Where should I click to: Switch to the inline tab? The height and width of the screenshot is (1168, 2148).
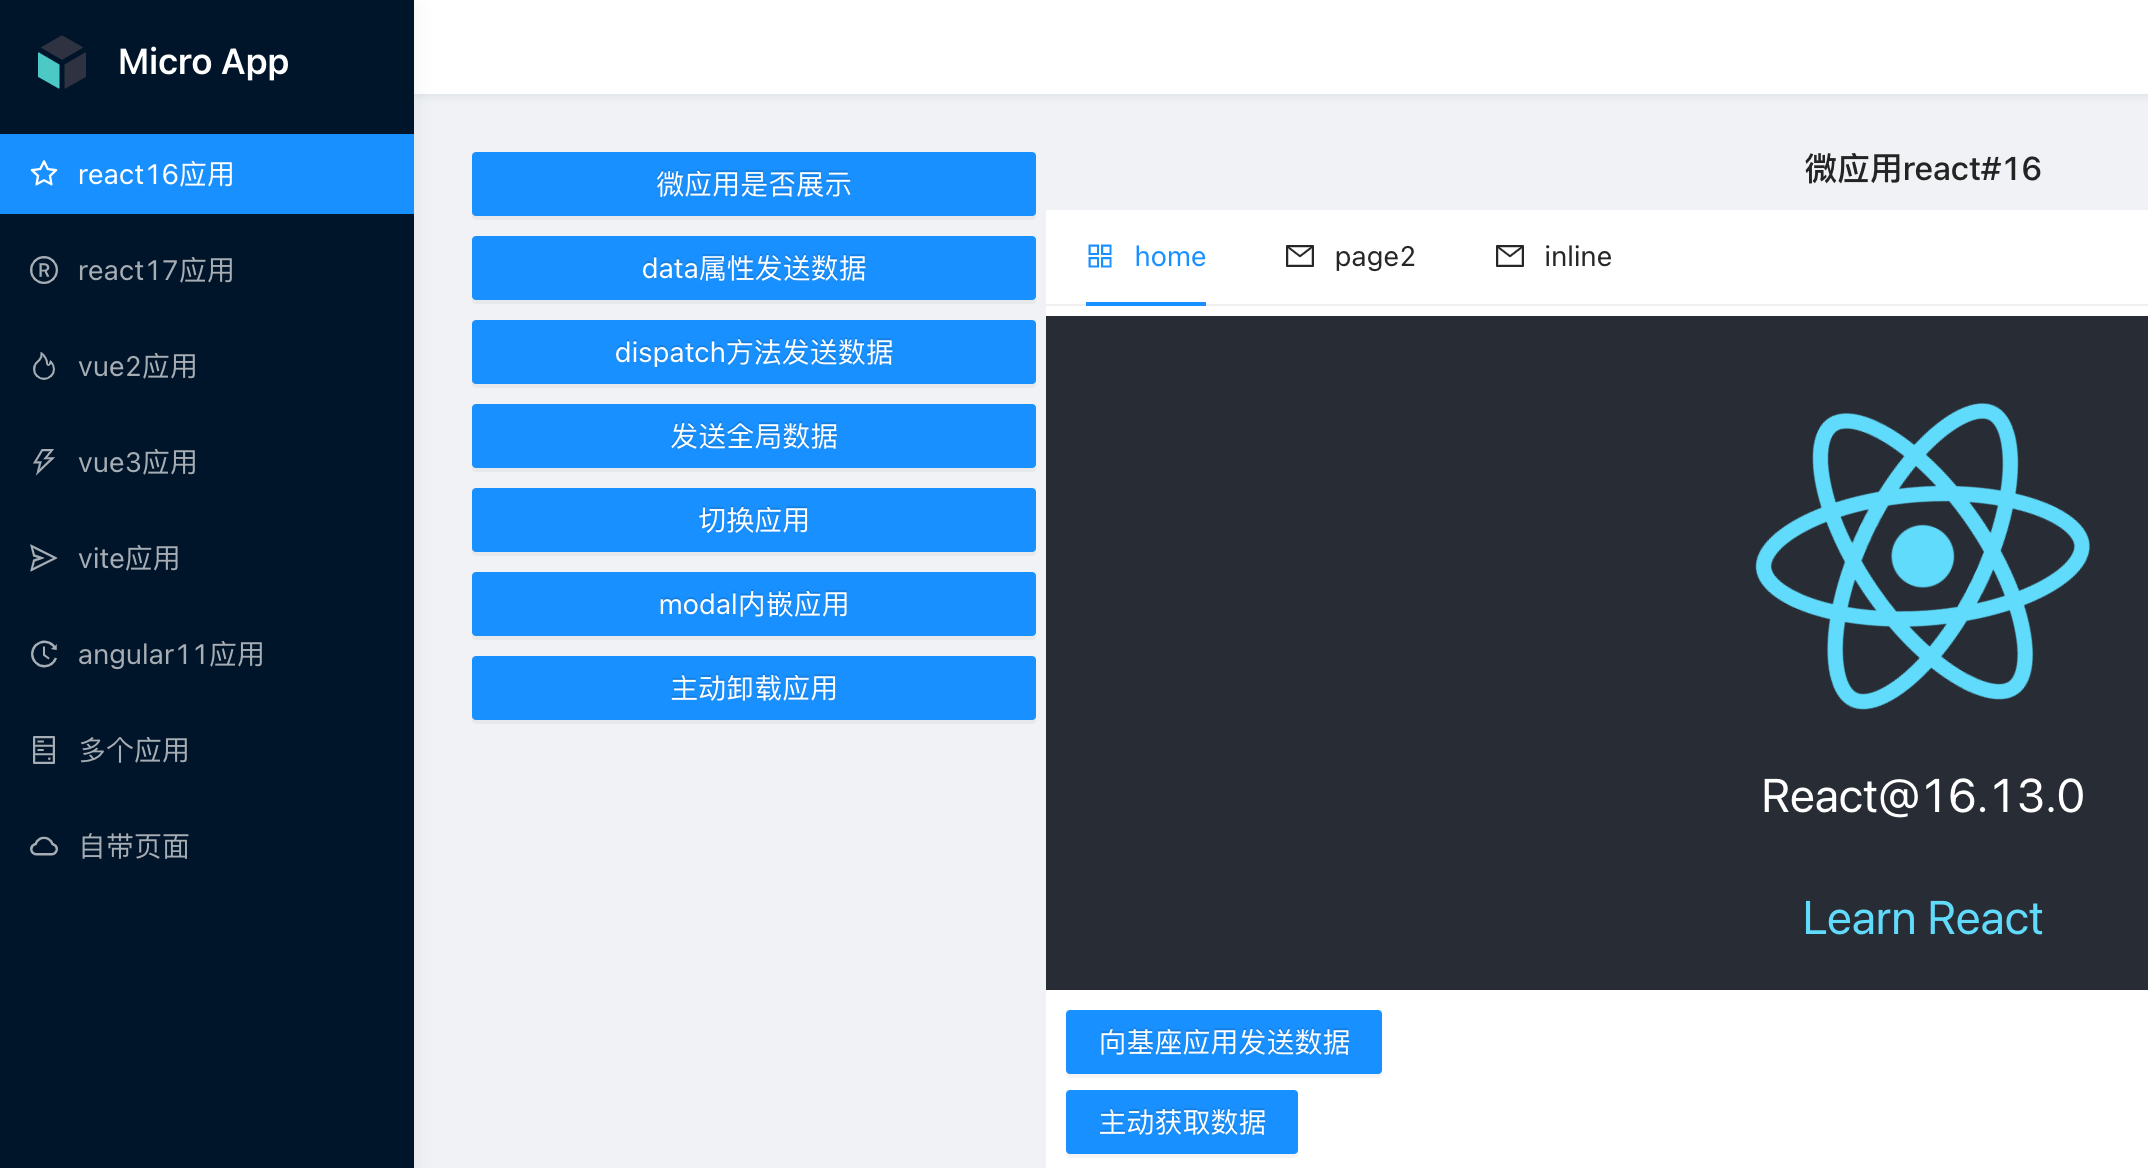1553,257
